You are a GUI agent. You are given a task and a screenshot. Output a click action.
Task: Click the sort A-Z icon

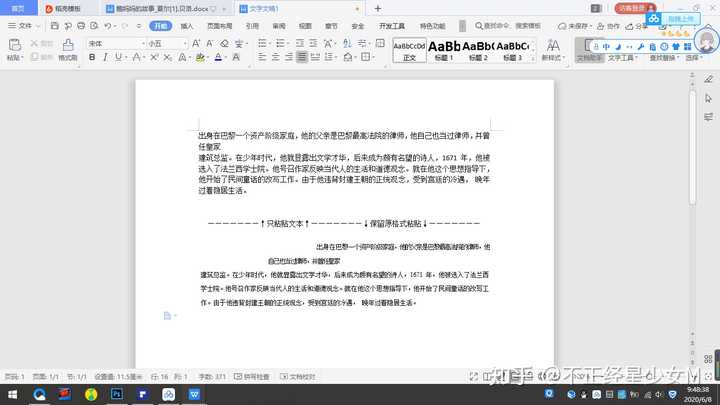point(347,43)
